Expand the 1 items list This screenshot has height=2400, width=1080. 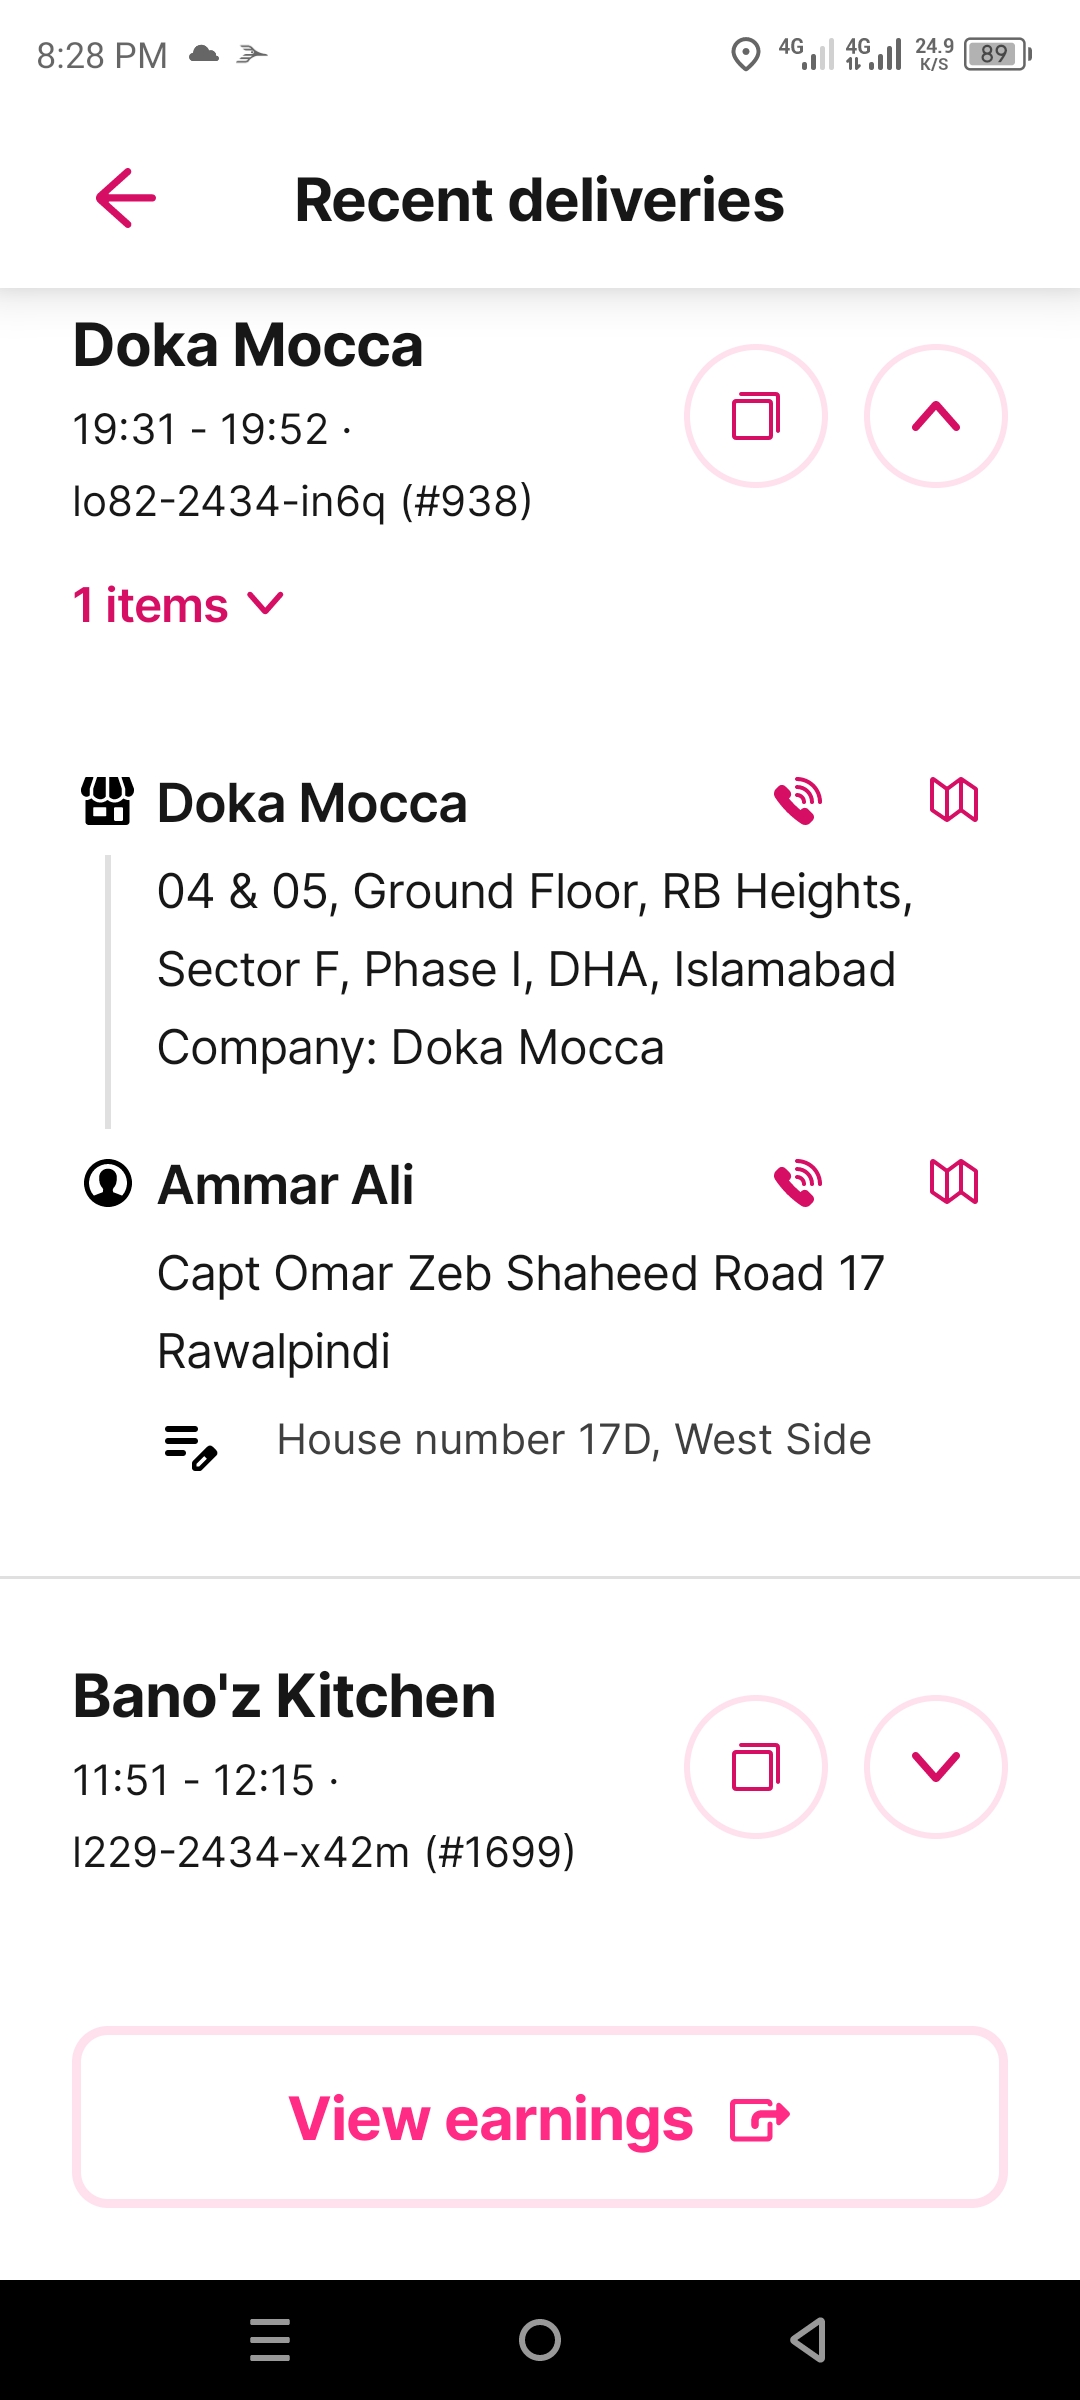click(179, 605)
